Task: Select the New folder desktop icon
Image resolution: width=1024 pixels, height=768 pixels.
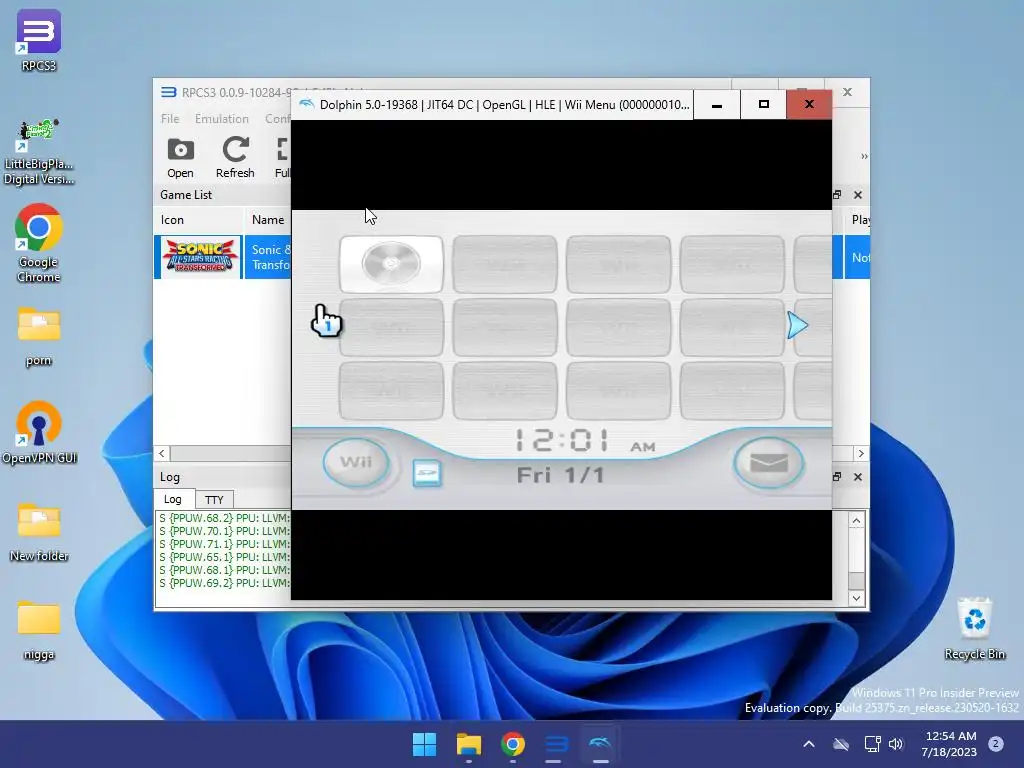Action: point(39,532)
